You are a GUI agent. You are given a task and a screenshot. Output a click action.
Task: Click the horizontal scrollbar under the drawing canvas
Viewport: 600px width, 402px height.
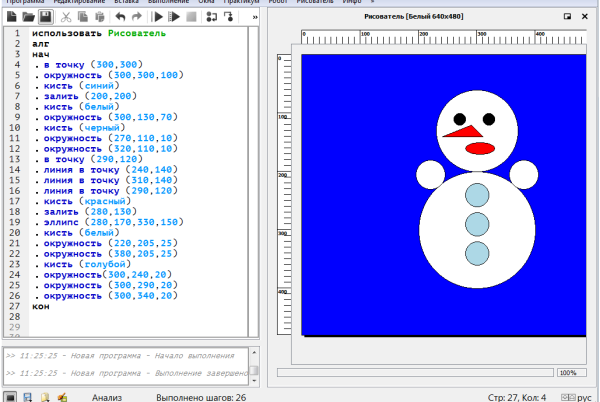click(420, 372)
